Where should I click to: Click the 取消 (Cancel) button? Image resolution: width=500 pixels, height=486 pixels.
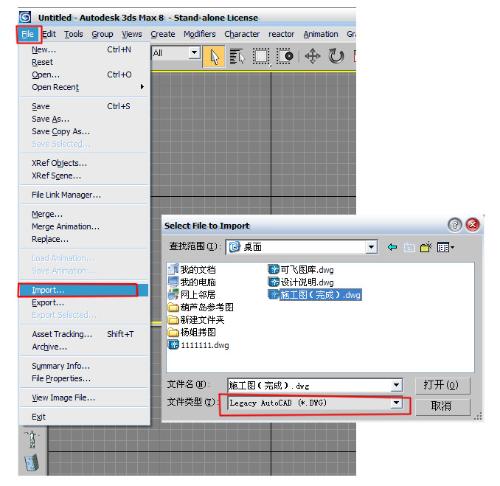tap(442, 406)
